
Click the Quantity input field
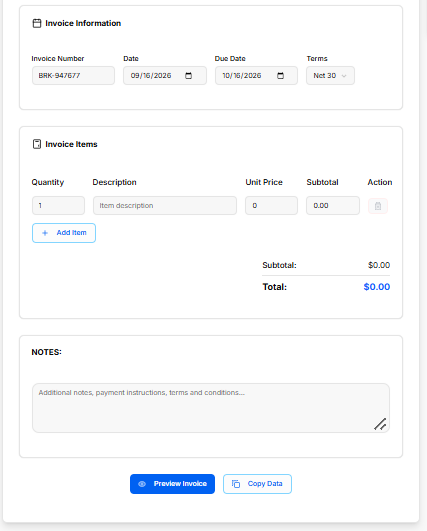[x=59, y=206]
